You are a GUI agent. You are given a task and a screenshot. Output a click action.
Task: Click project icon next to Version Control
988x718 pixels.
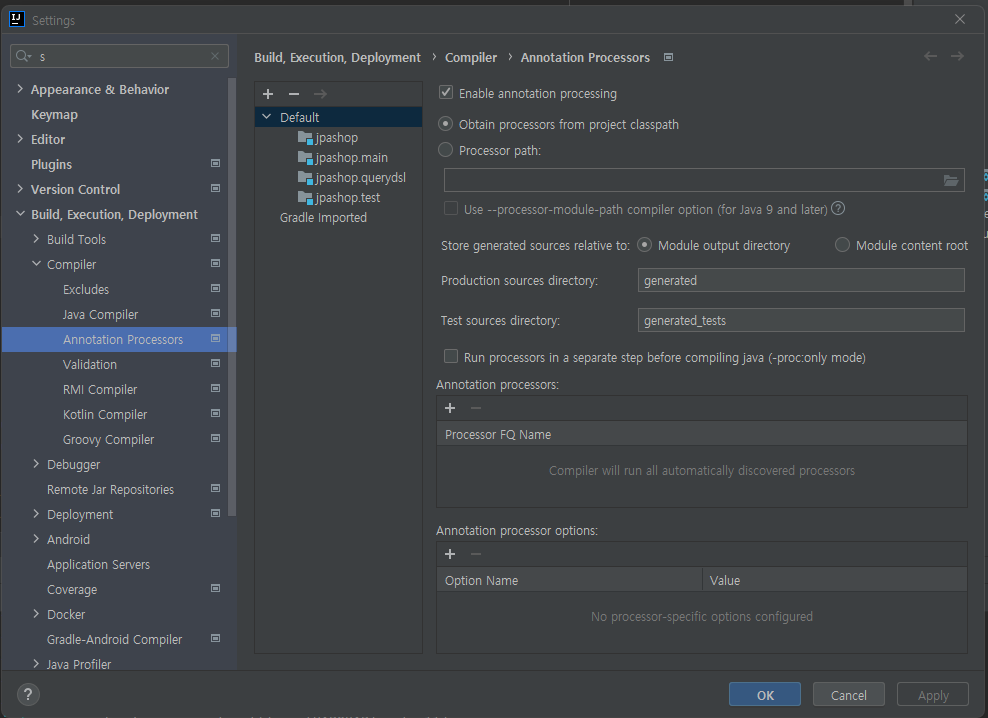tap(215, 188)
